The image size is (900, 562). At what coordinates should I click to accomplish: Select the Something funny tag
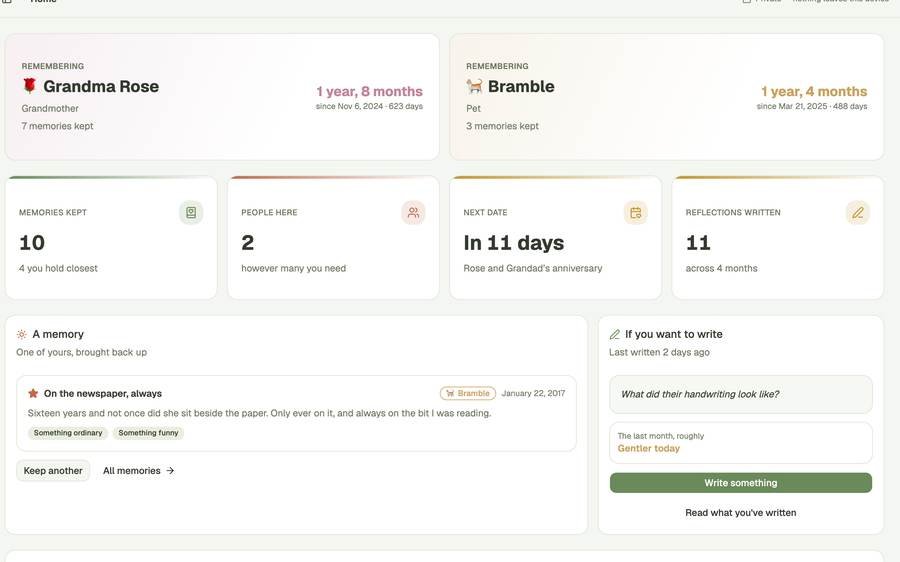(148, 433)
